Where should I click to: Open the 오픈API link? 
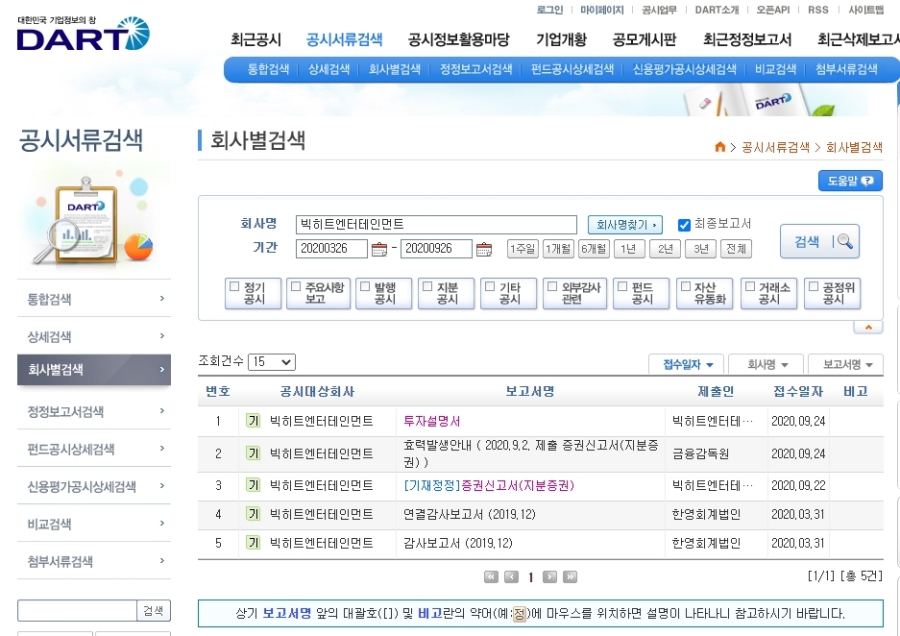(773, 10)
